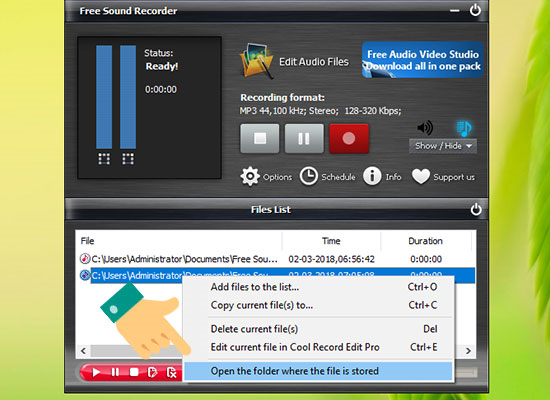550x400 pixels.
Task: Click the files list scroll-left arrow
Action: [x=83, y=351]
